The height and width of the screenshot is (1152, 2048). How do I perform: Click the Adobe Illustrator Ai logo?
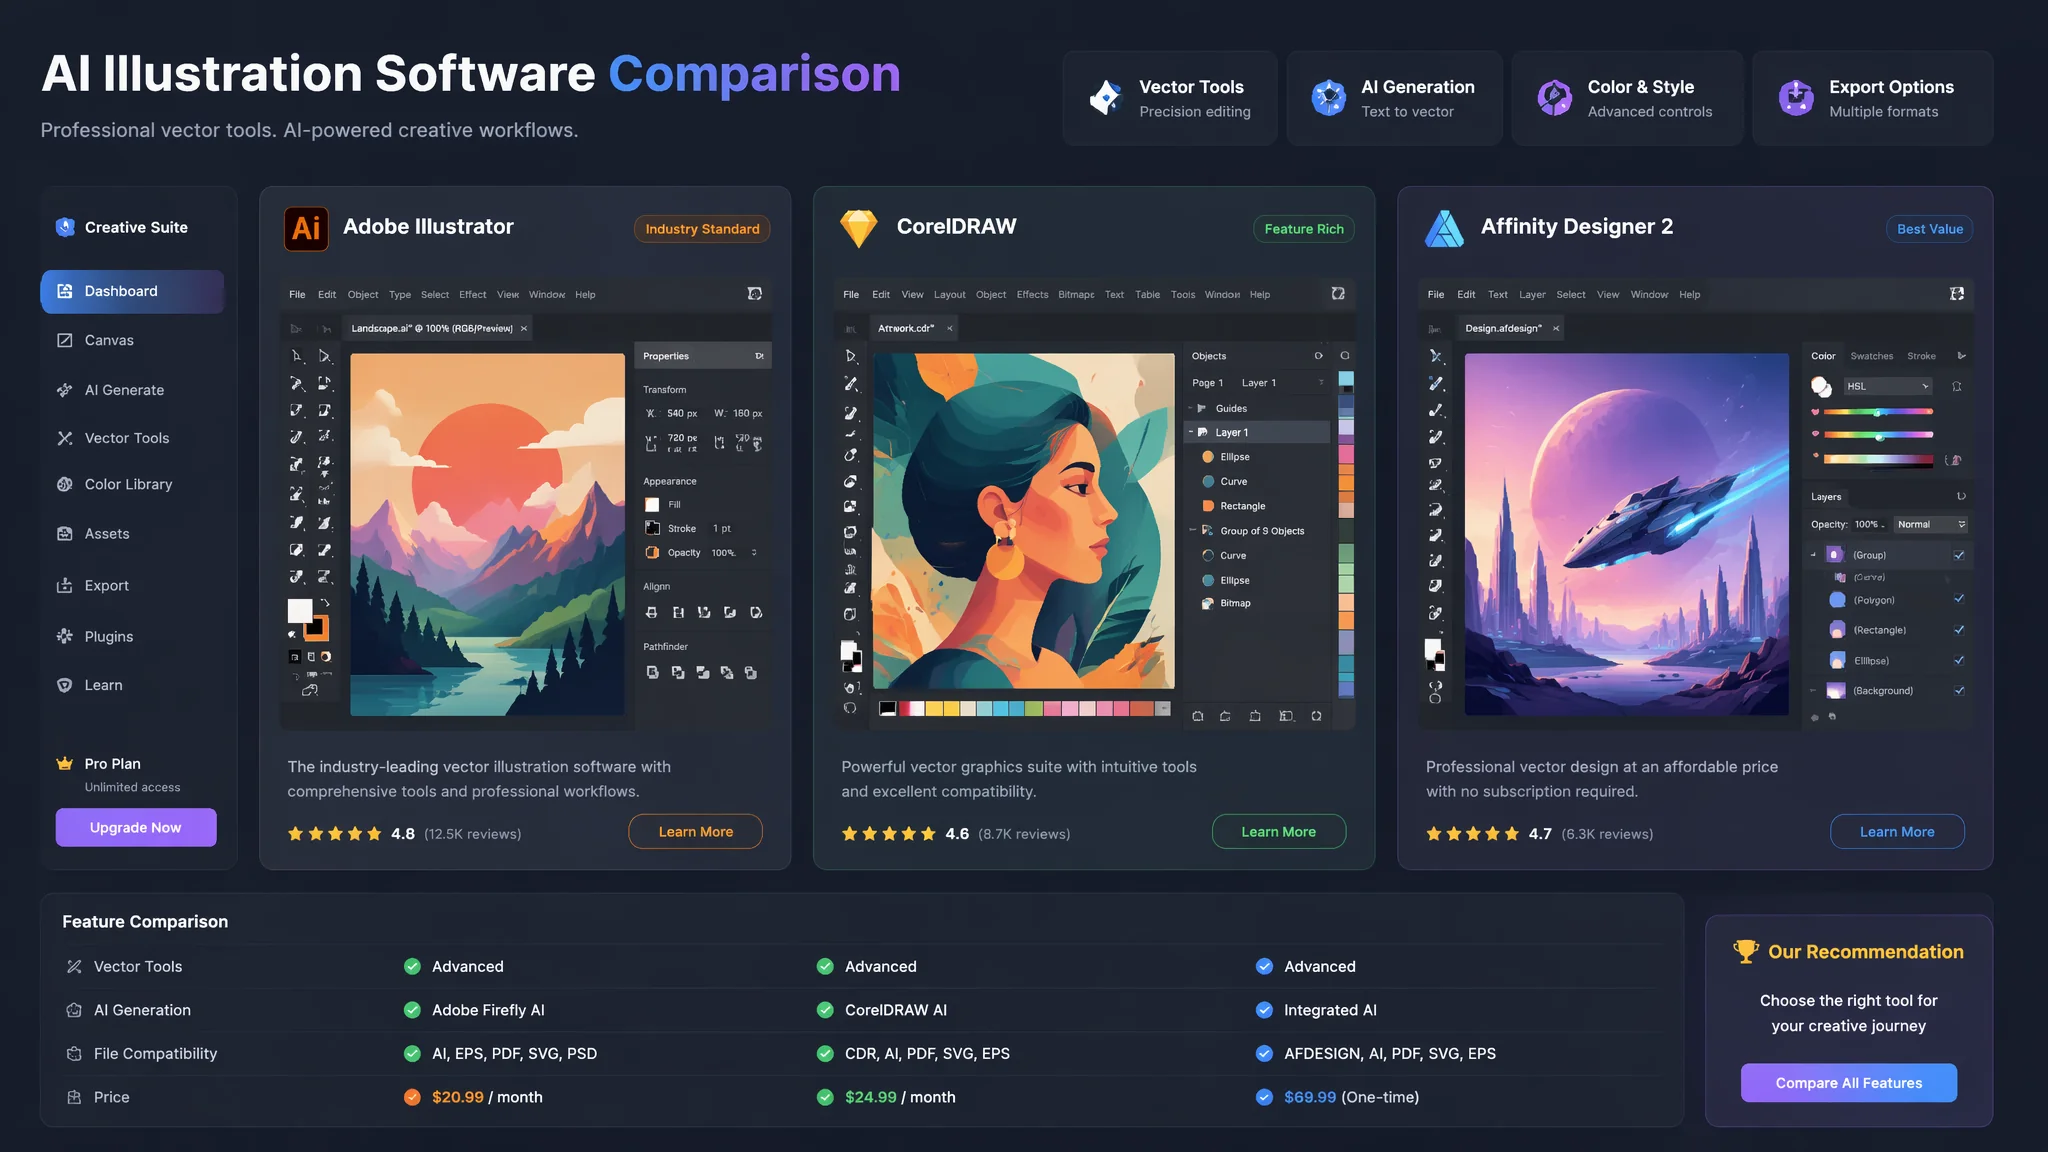(x=307, y=228)
